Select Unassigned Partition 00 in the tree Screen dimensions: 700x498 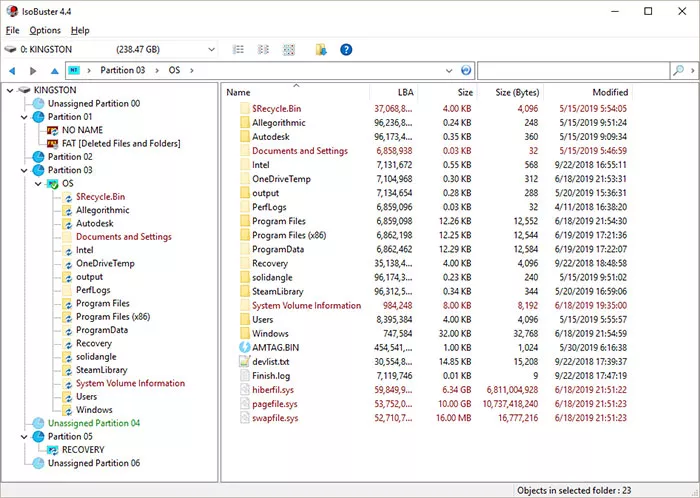pyautogui.click(x=94, y=104)
